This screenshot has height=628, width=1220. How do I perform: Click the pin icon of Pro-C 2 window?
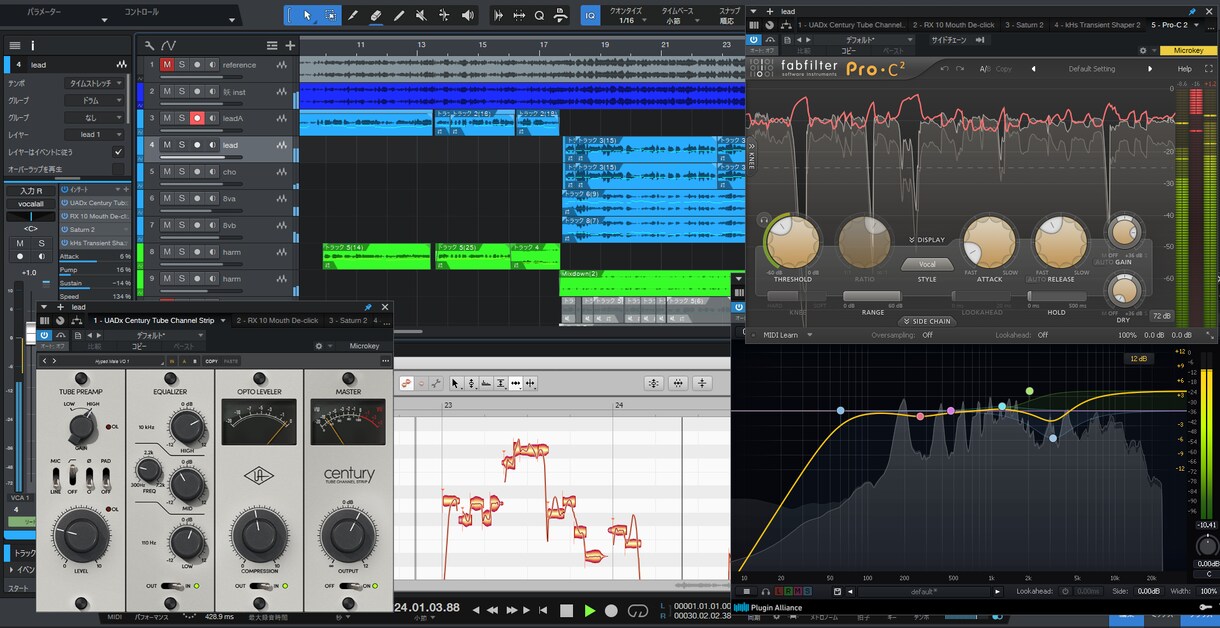[1190, 11]
